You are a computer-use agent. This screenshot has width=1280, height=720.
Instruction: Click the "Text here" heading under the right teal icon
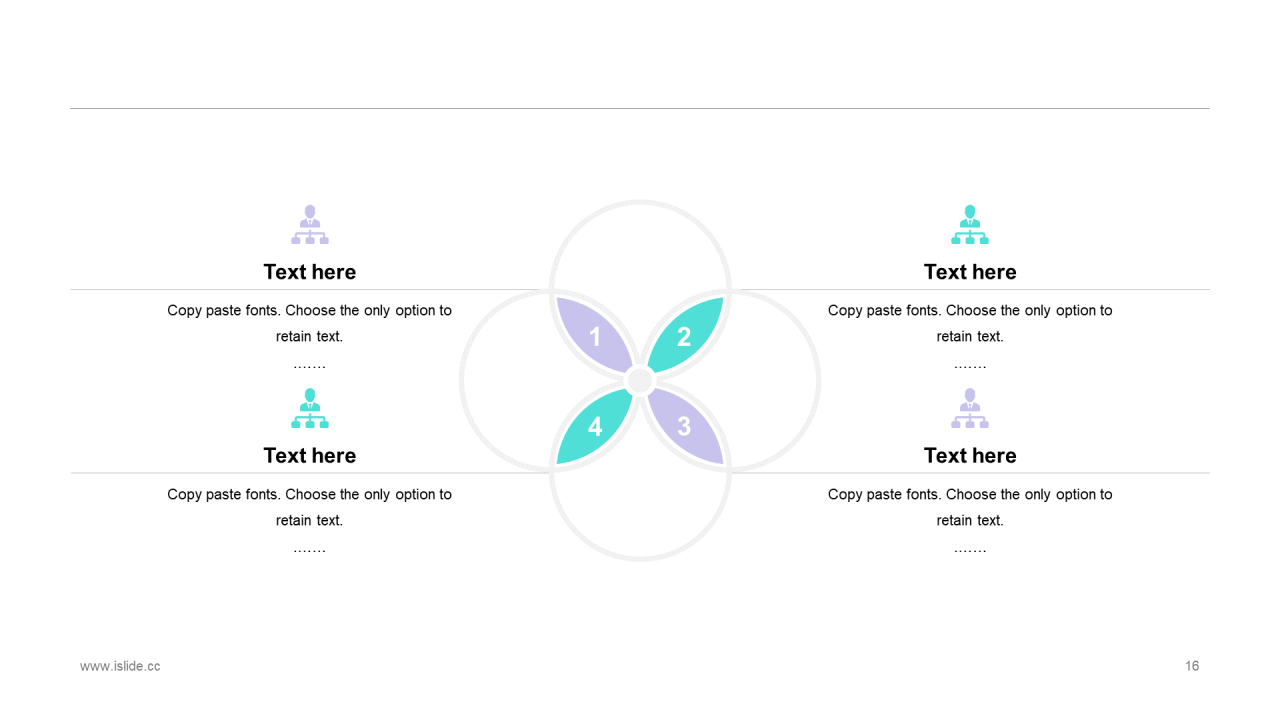[970, 272]
